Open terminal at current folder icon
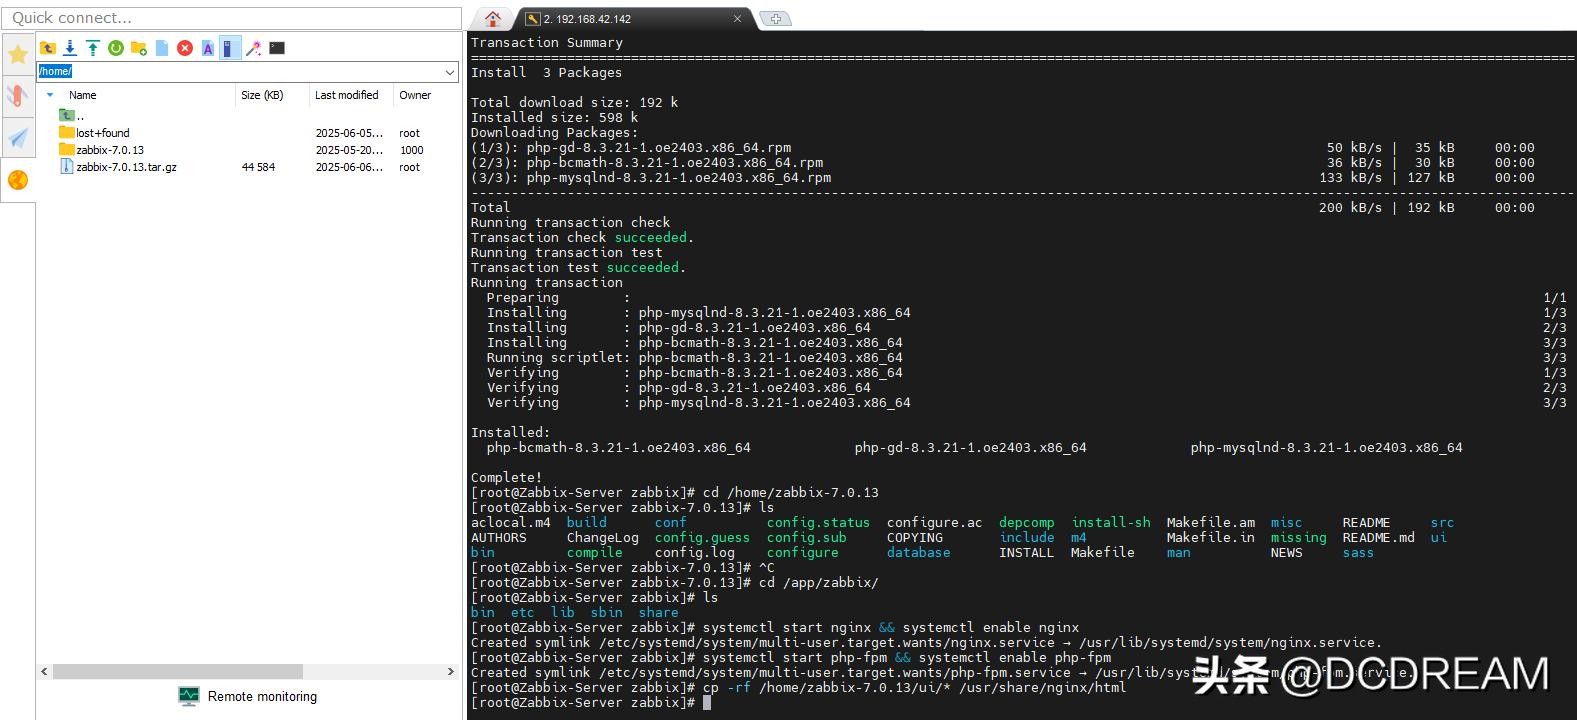This screenshot has height=720, width=1577. tap(277, 48)
